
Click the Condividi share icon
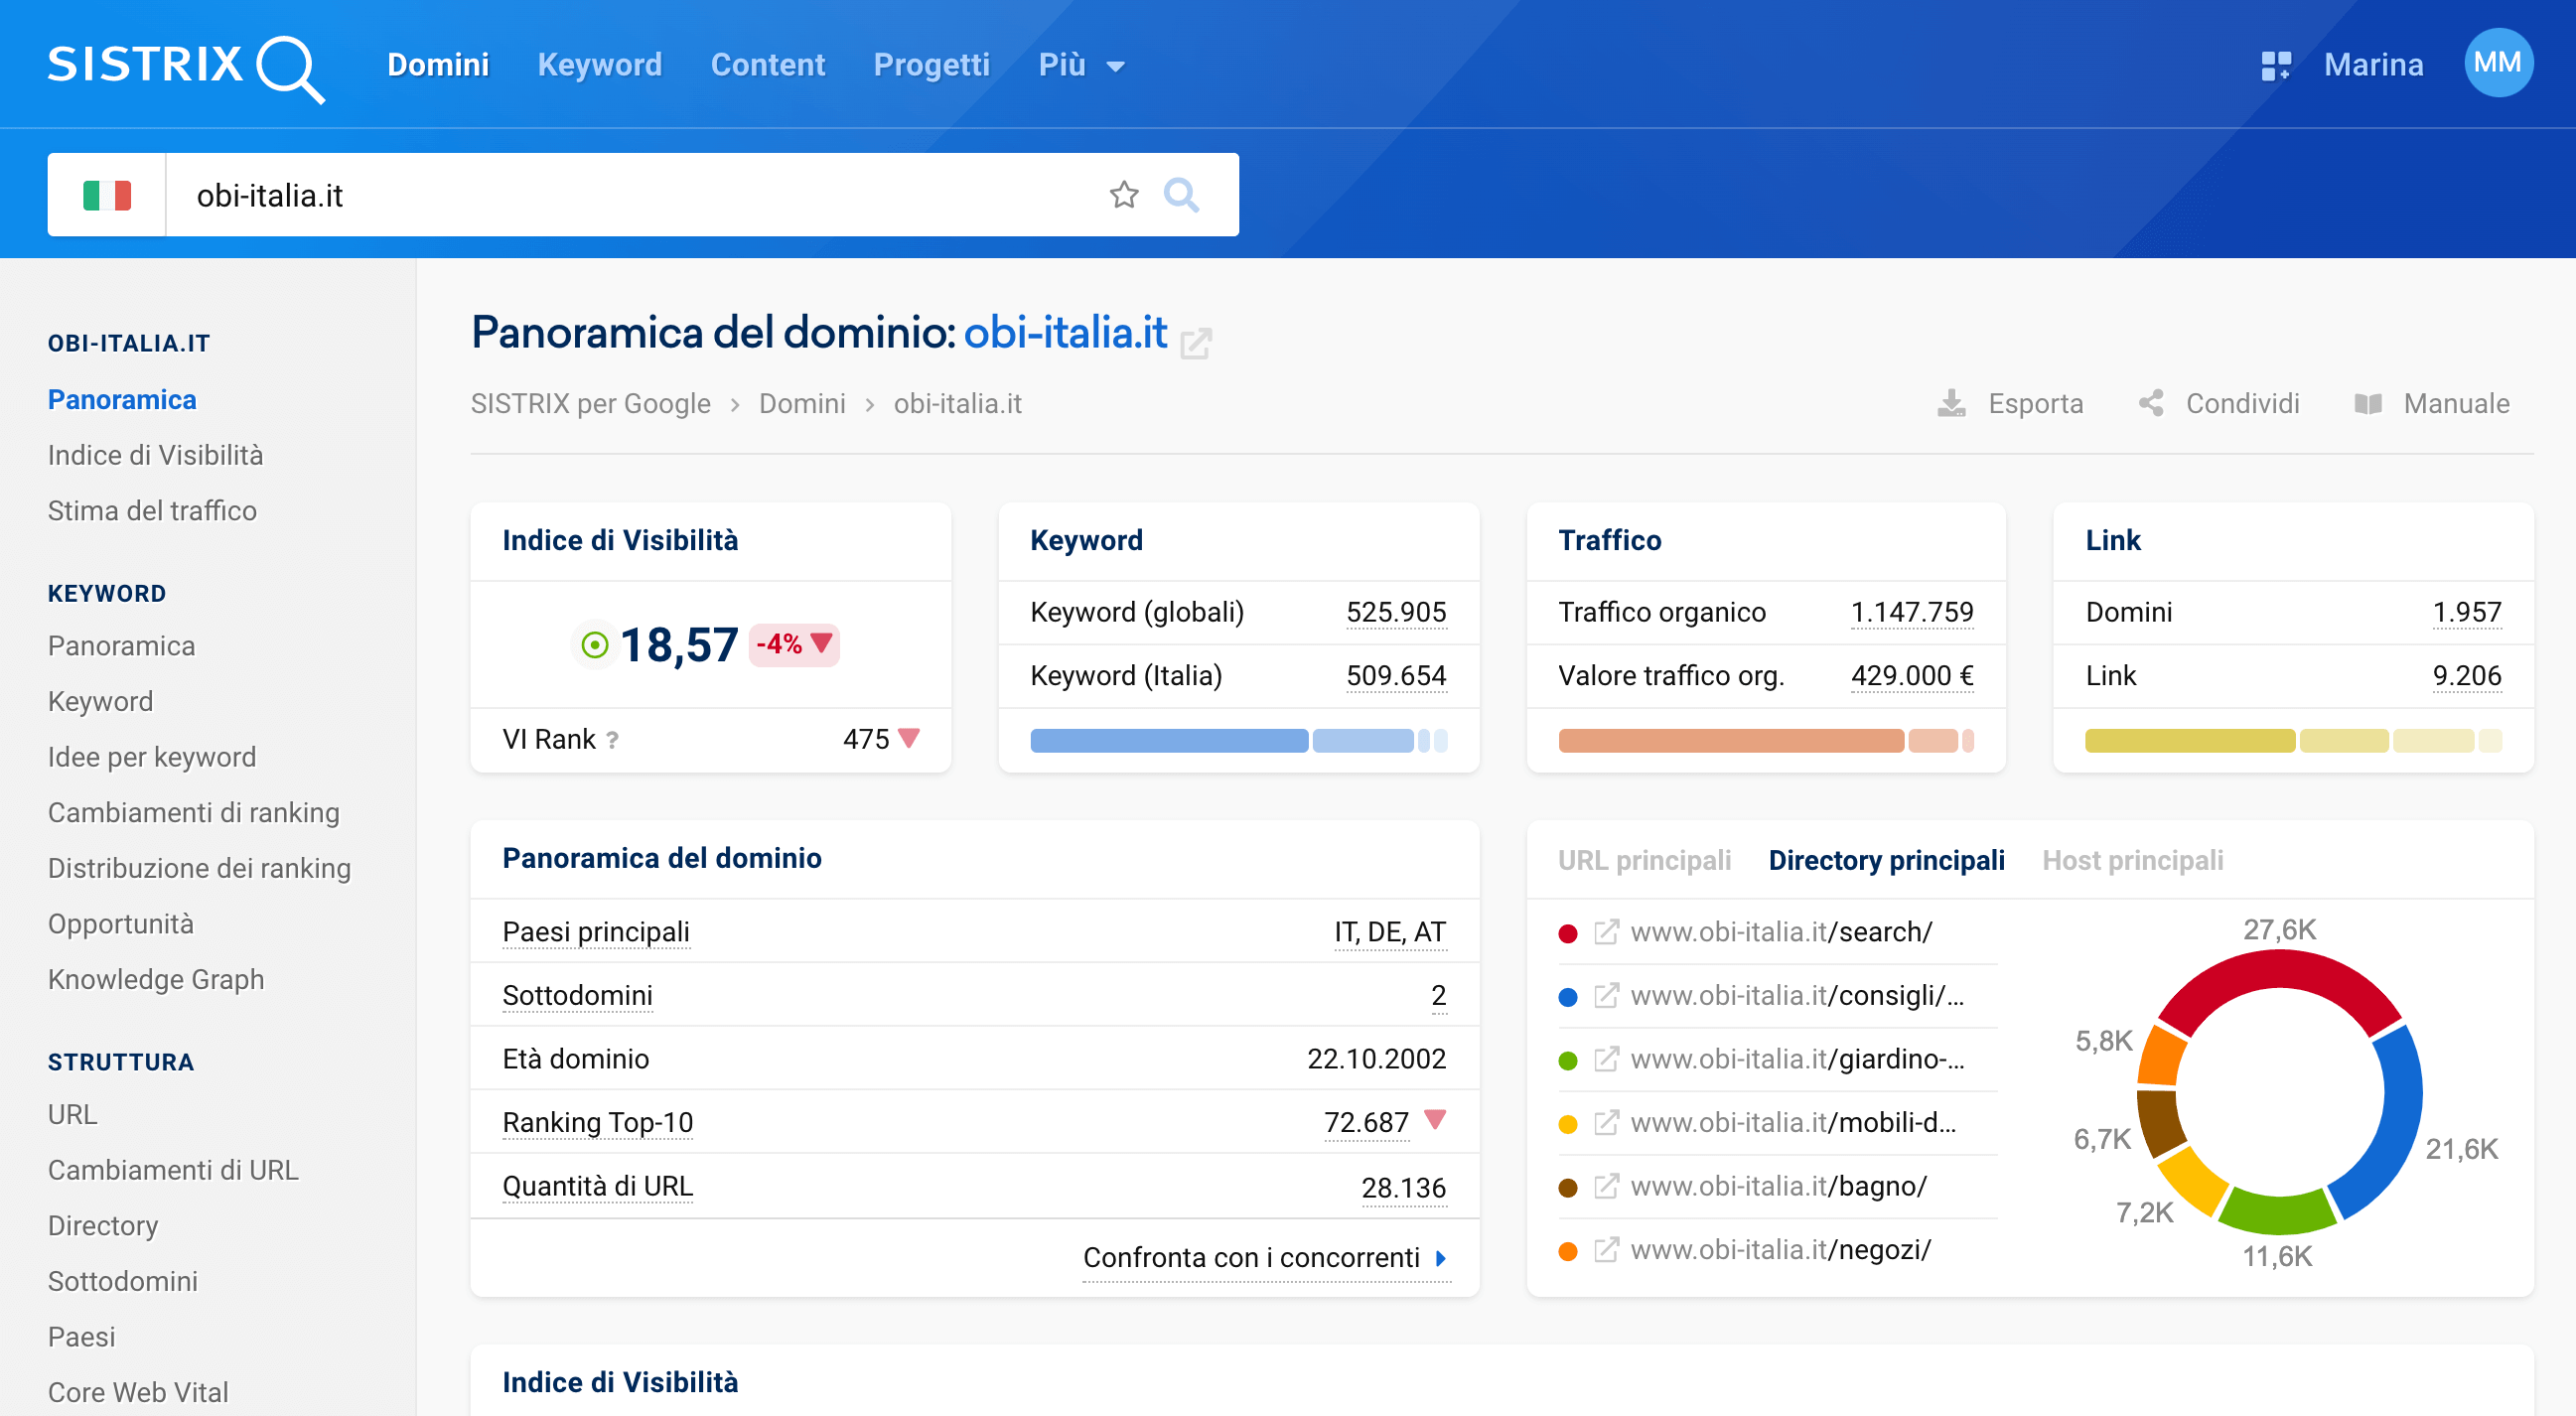coord(2151,403)
